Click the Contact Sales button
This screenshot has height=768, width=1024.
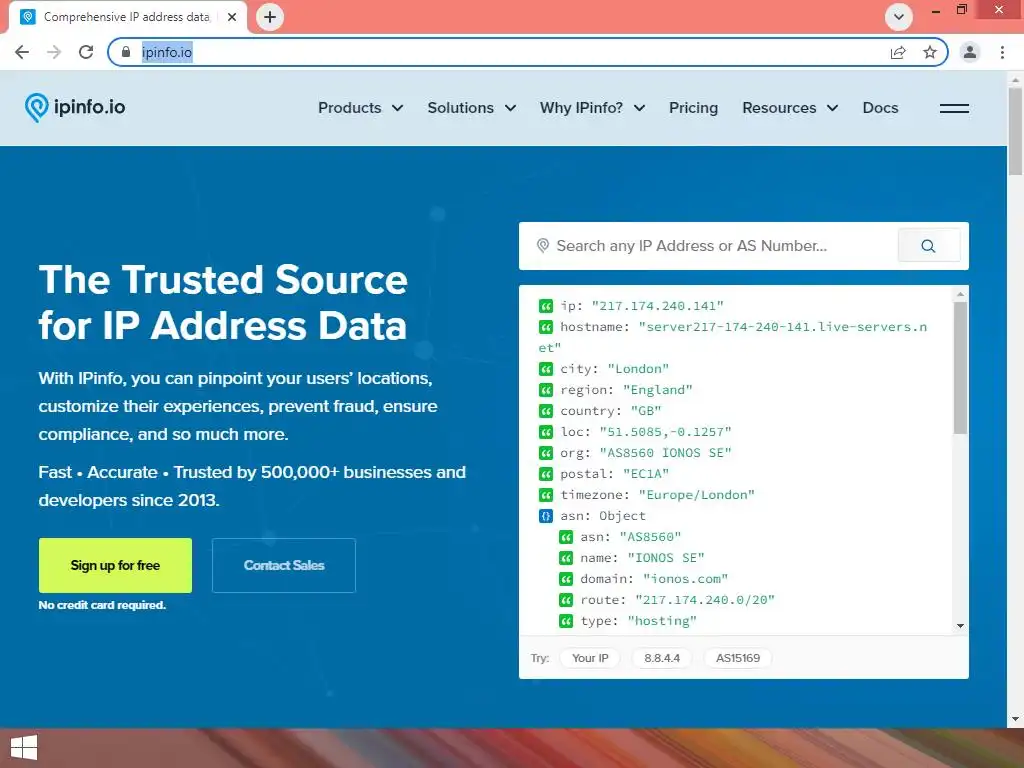(x=283, y=566)
